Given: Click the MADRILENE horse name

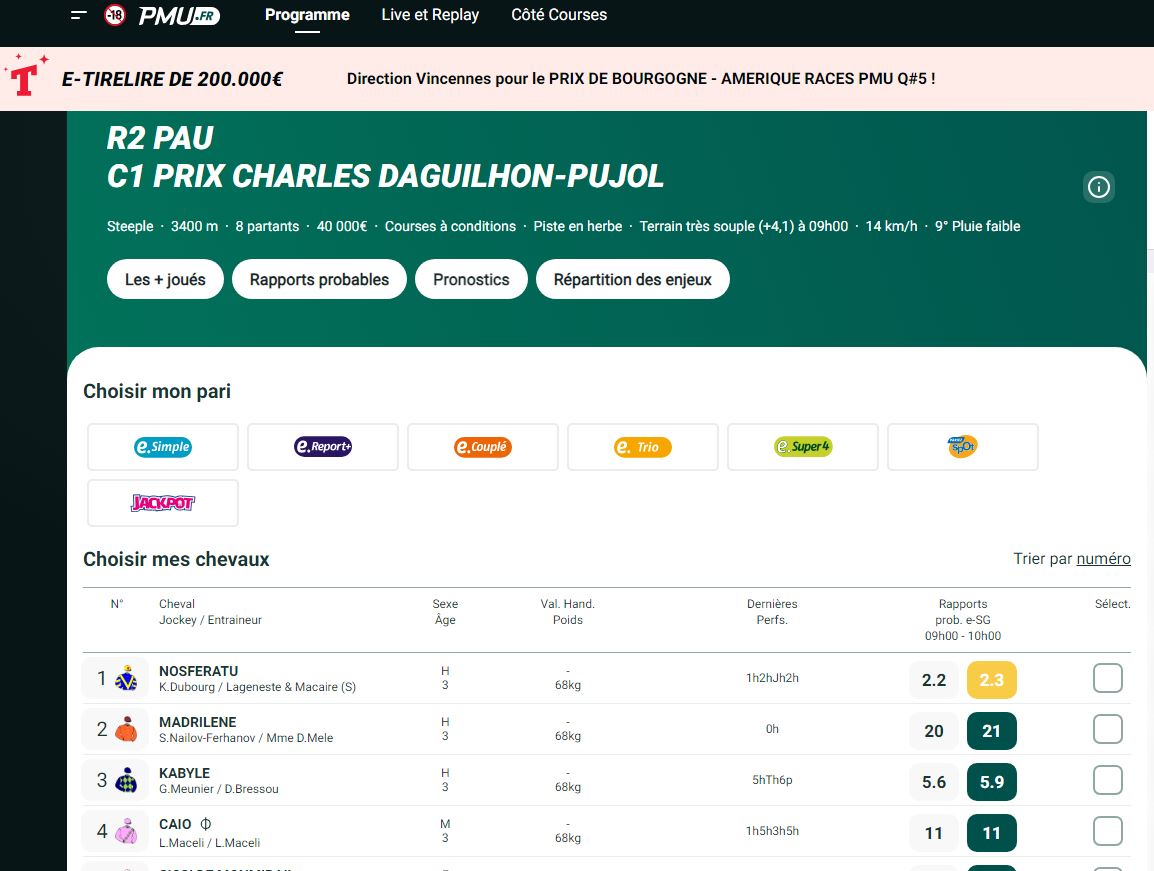Looking at the screenshot, I should click(x=197, y=722).
